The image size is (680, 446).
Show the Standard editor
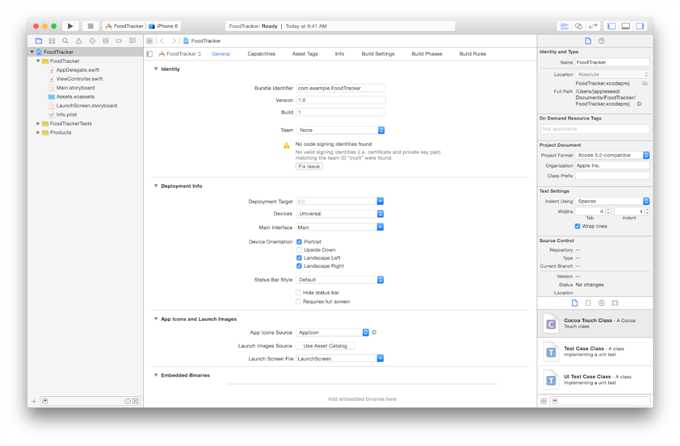(564, 26)
